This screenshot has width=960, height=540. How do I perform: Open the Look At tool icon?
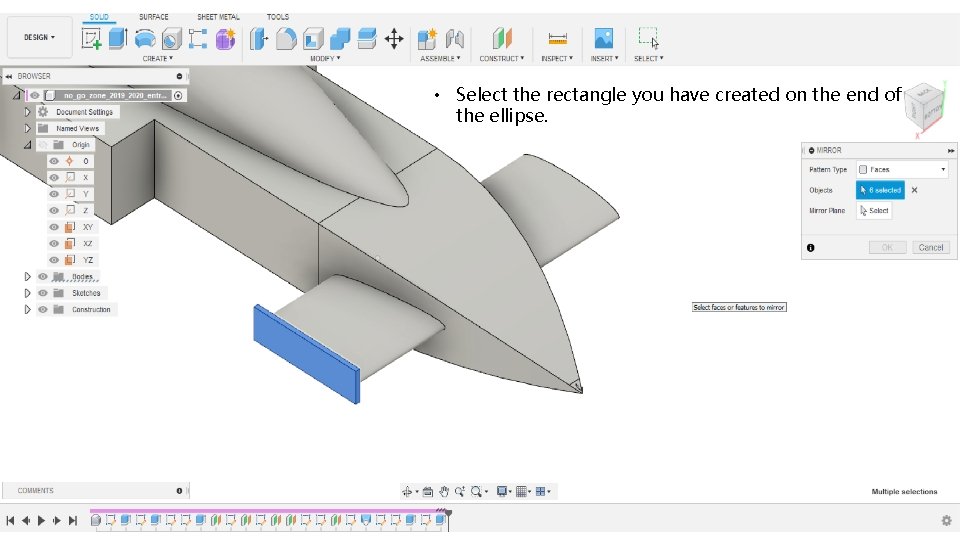point(428,491)
